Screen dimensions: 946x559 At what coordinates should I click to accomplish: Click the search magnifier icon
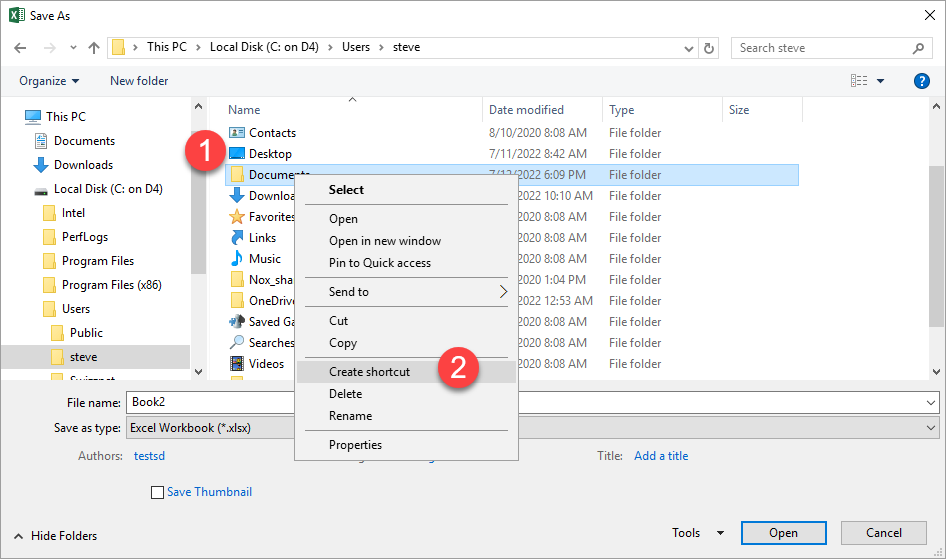(918, 48)
